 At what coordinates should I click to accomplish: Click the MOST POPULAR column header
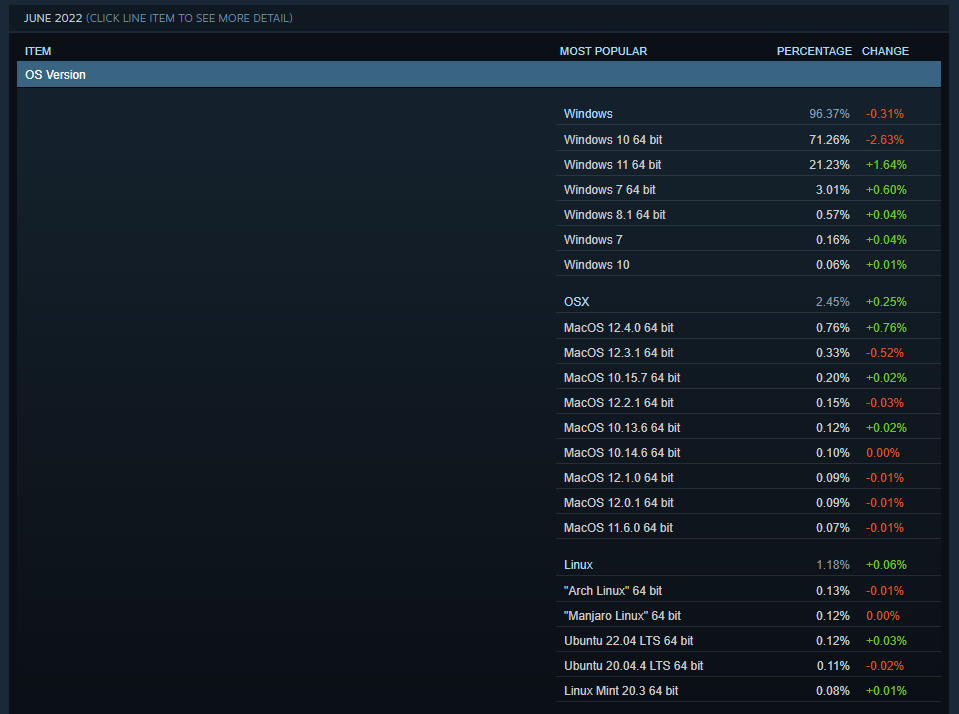coord(603,51)
